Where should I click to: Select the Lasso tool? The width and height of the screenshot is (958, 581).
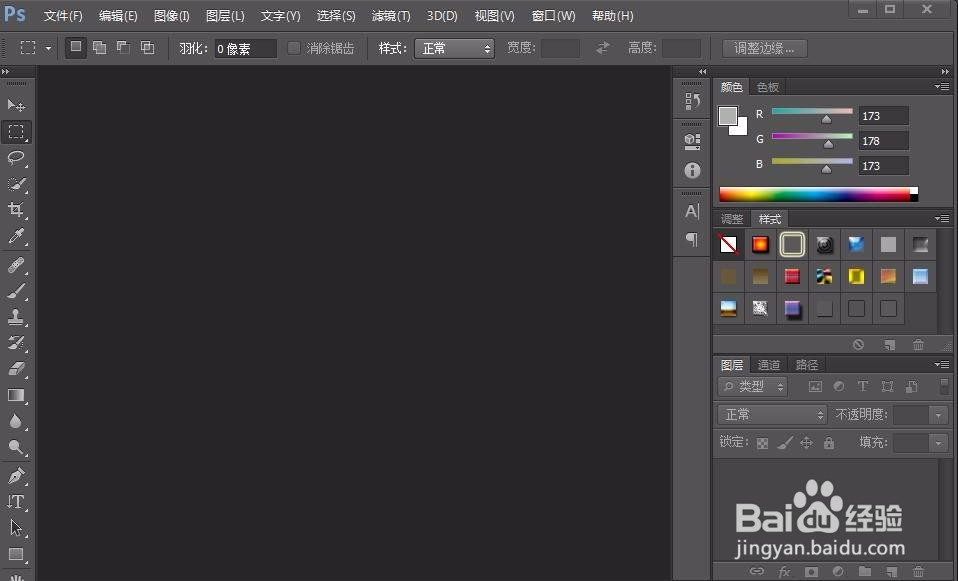tap(17, 158)
